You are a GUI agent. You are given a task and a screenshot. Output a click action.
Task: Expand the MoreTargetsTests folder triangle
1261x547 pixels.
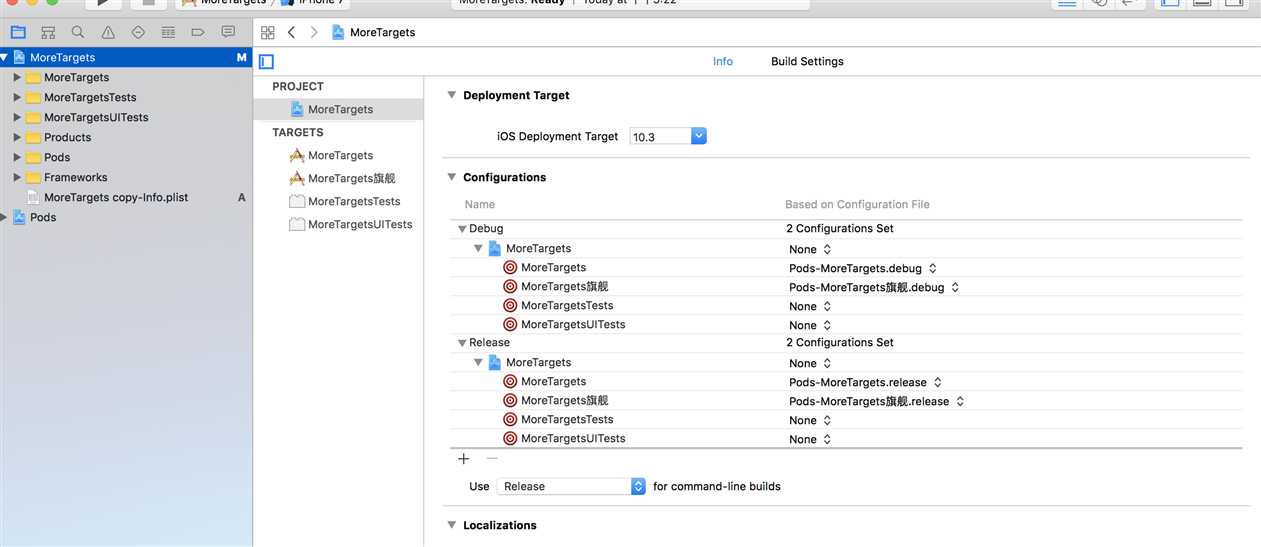click(17, 97)
